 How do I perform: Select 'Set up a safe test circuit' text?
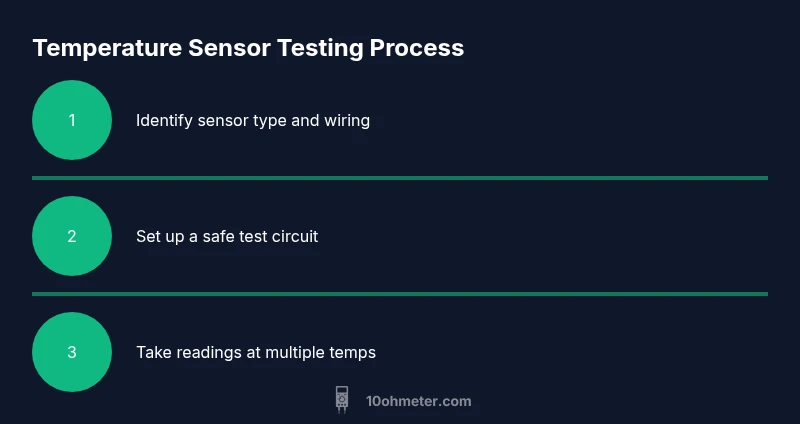click(x=227, y=237)
